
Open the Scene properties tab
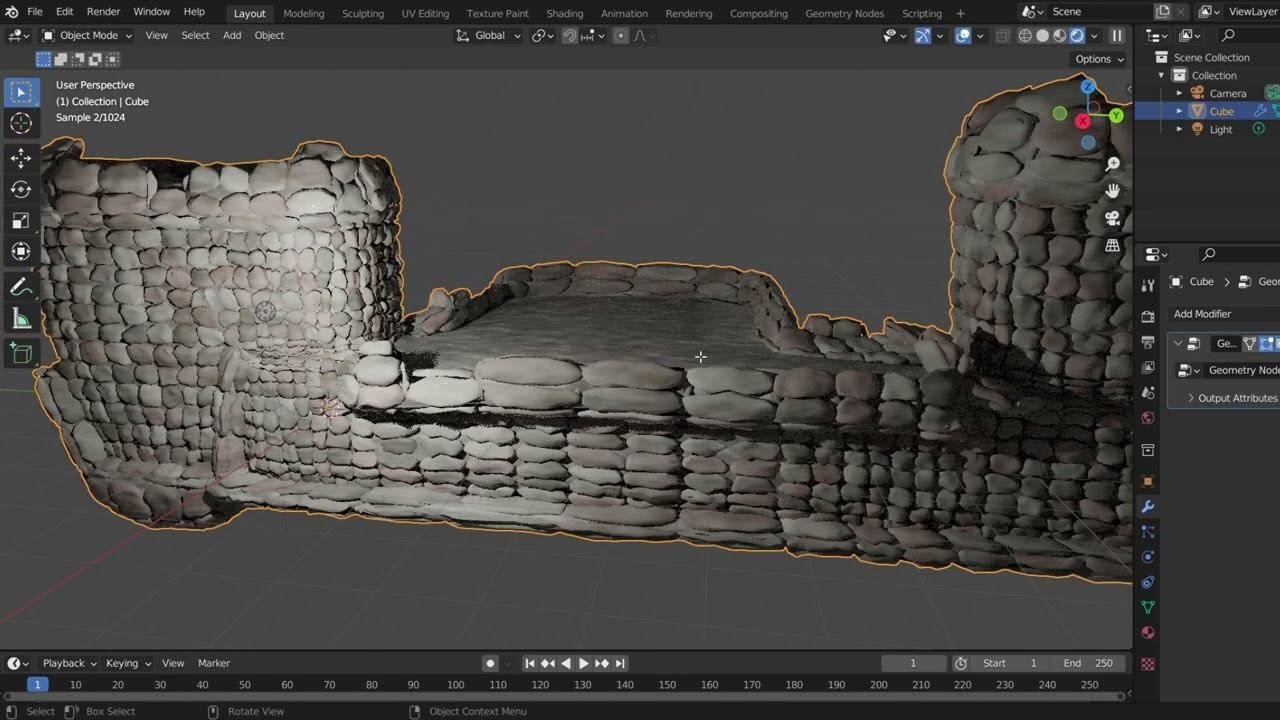coord(1148,393)
